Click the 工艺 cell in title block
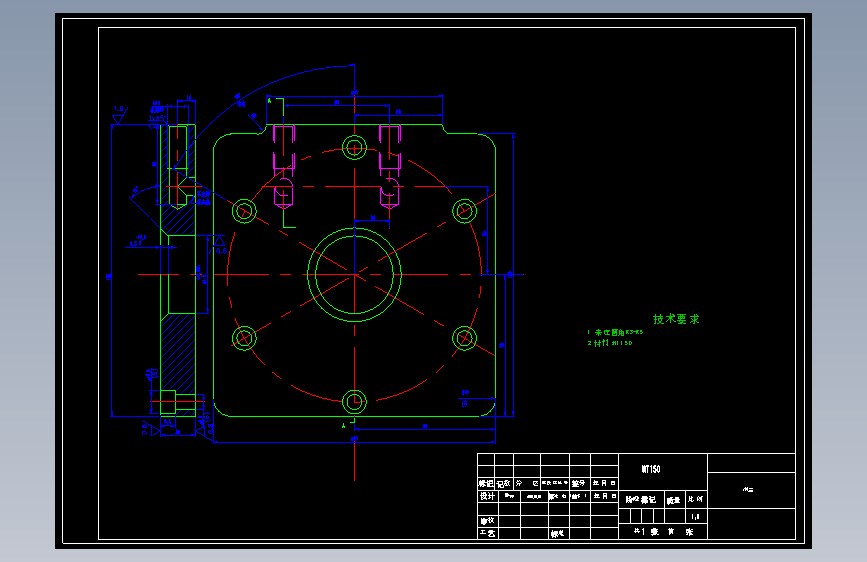This screenshot has height=562, width=867. (x=487, y=533)
